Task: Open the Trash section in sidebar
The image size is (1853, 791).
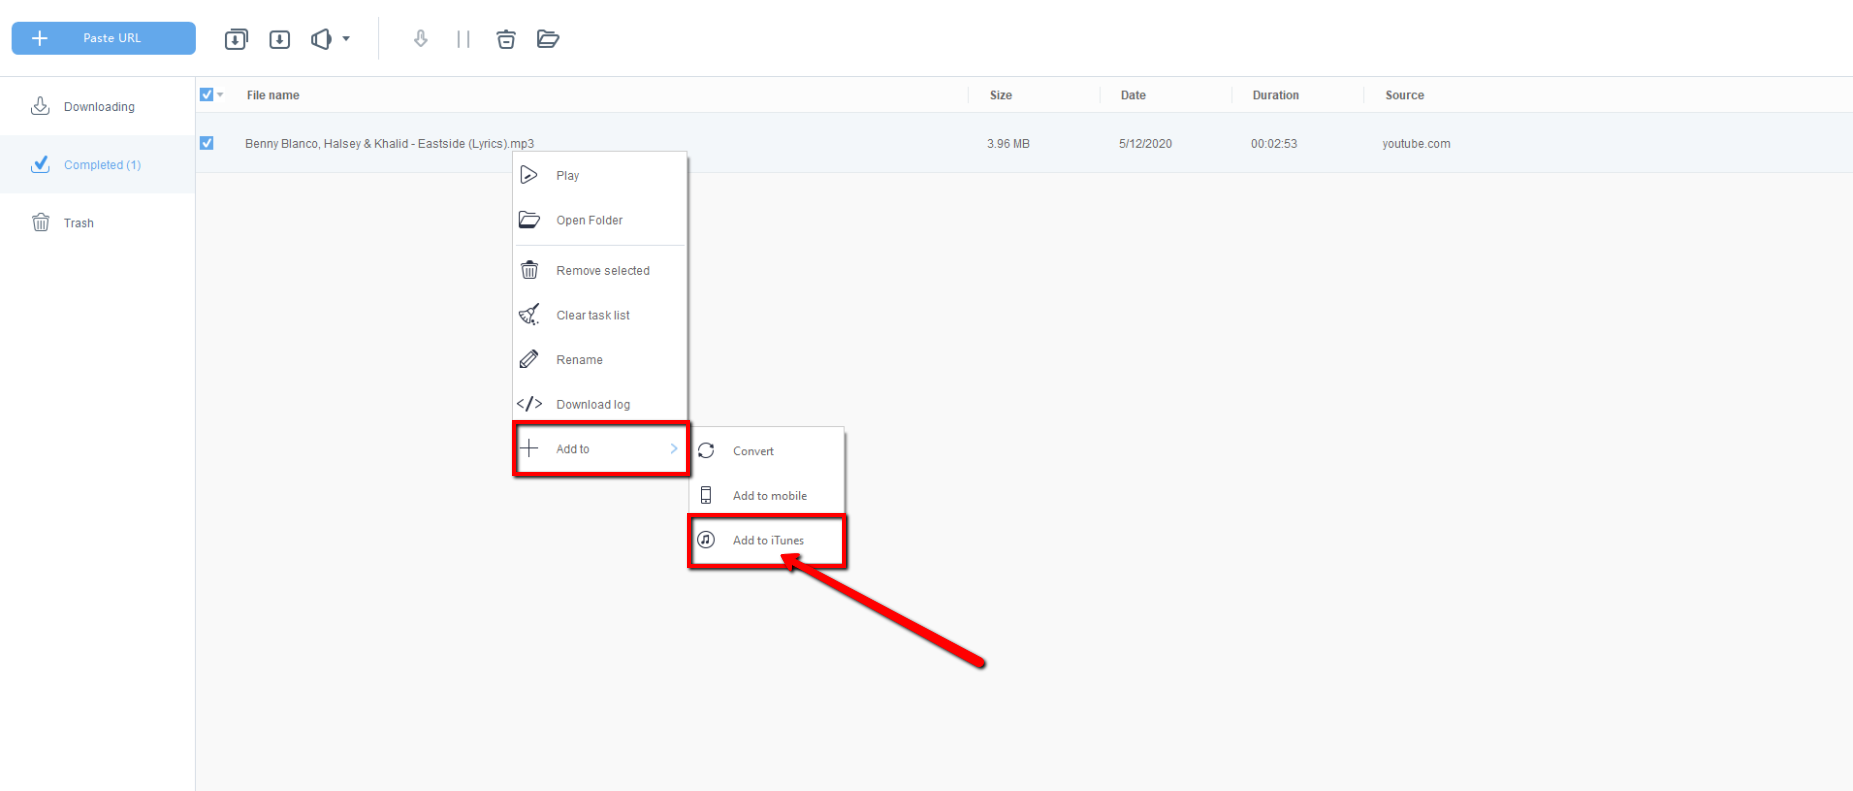Action: (x=78, y=223)
